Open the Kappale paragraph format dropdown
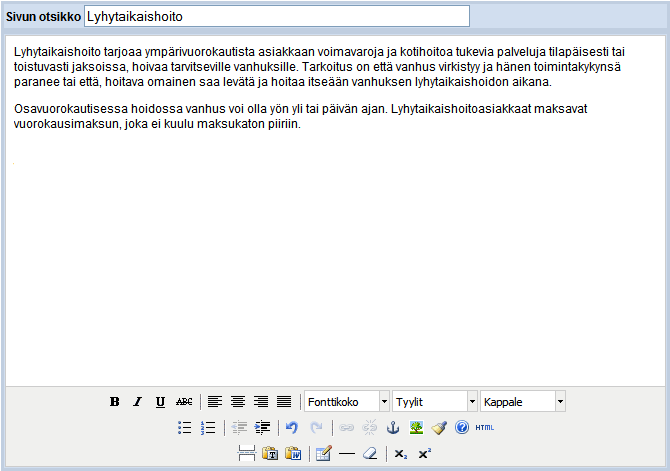Screen dimensions: 670x471 (523, 402)
